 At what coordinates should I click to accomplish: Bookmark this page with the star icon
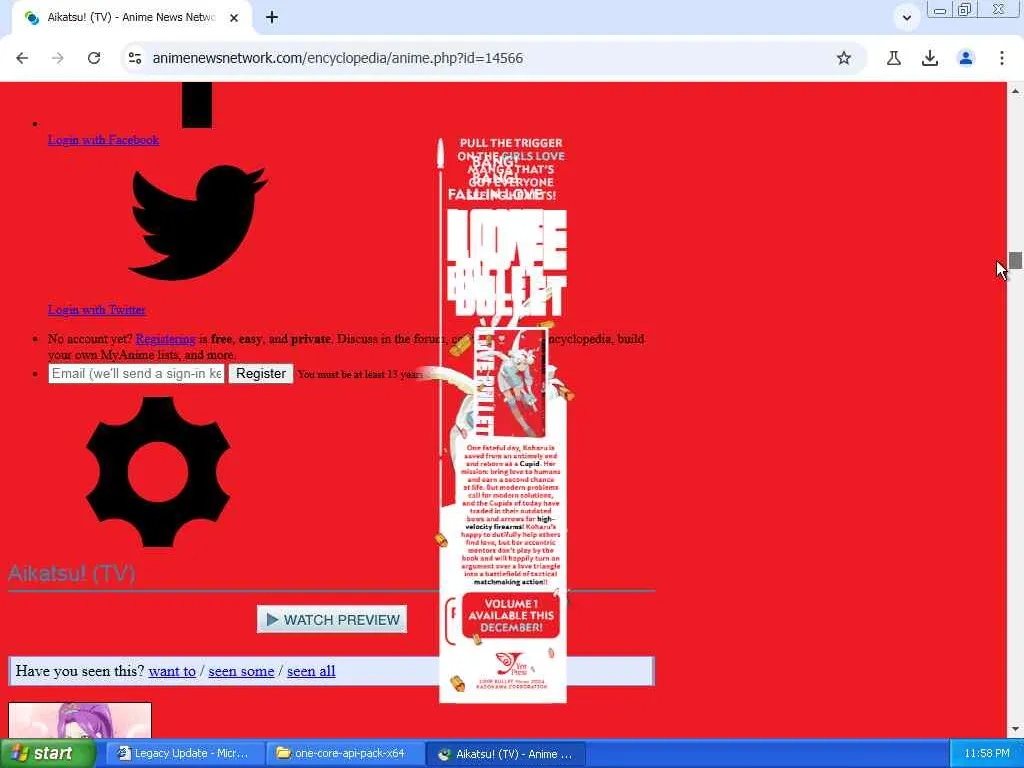(x=844, y=58)
